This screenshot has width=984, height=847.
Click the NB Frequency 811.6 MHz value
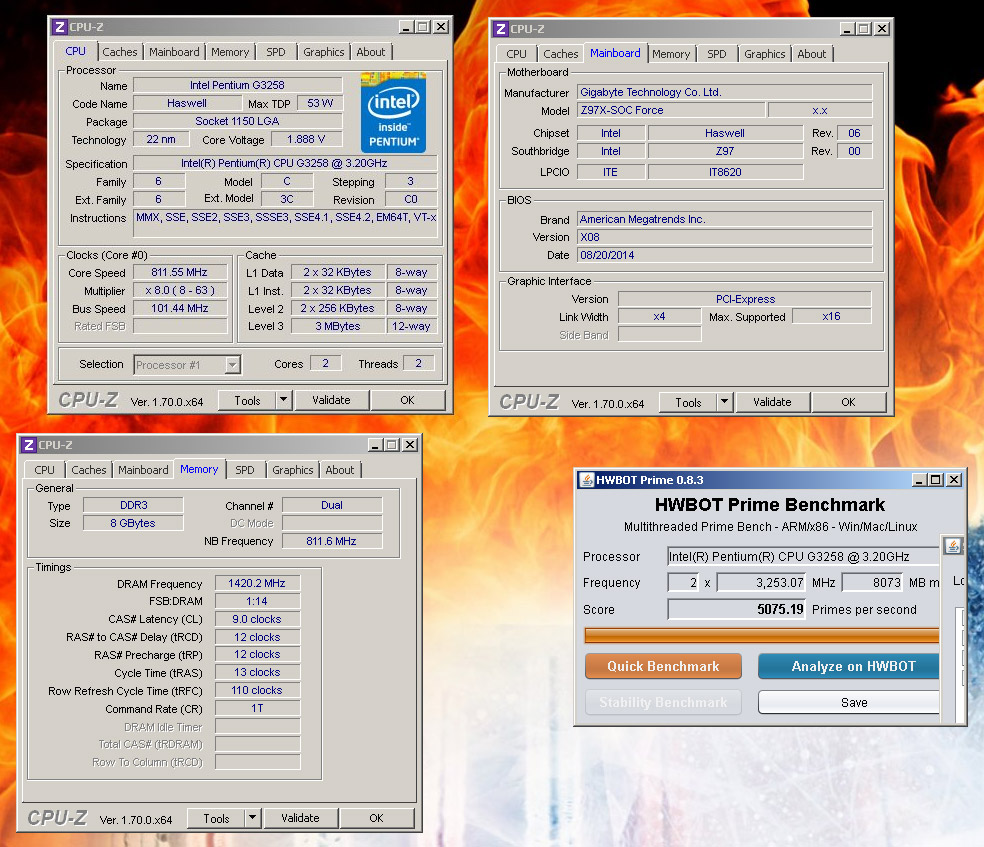pos(332,541)
